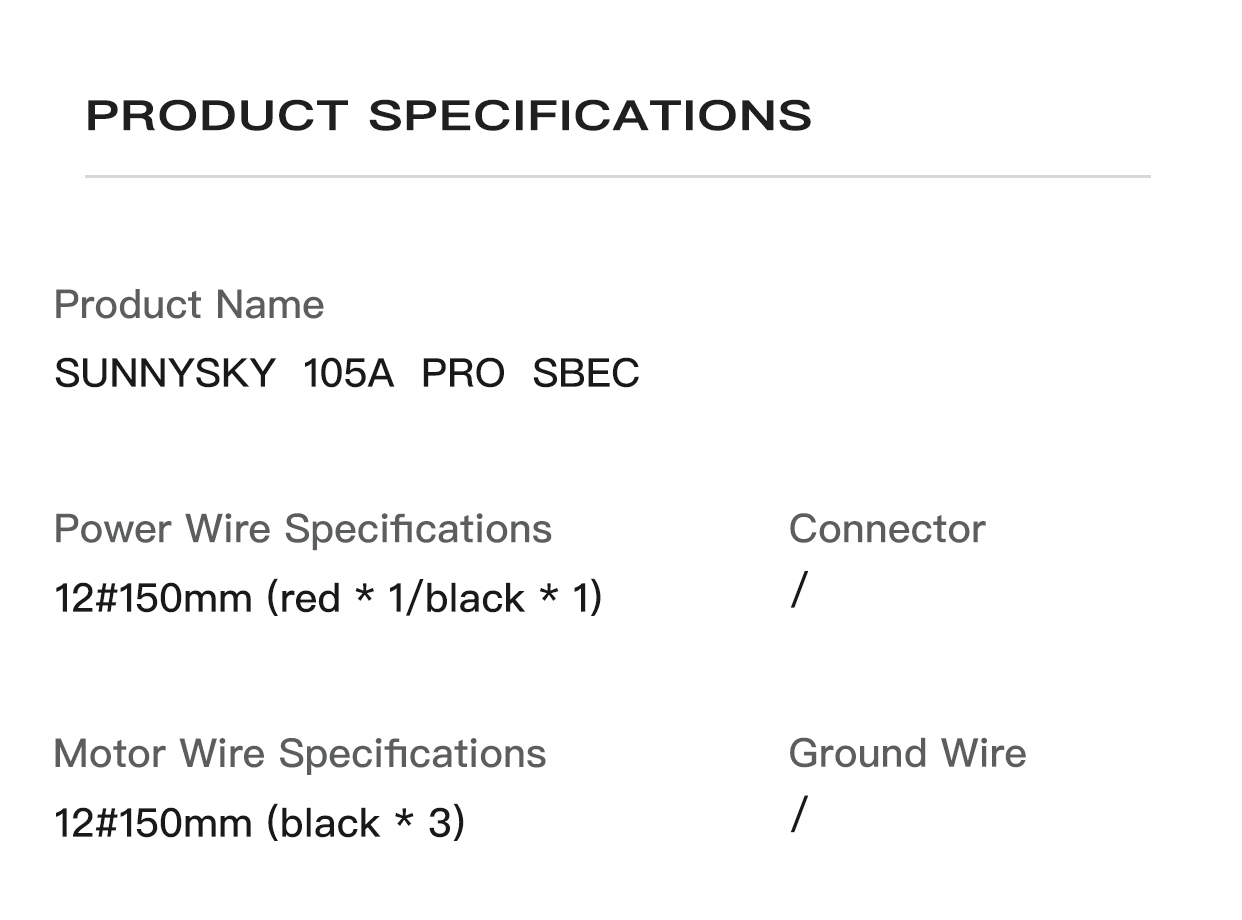Click the SBEC text in product name
Viewport: 1242px width, 920px height.
point(585,373)
